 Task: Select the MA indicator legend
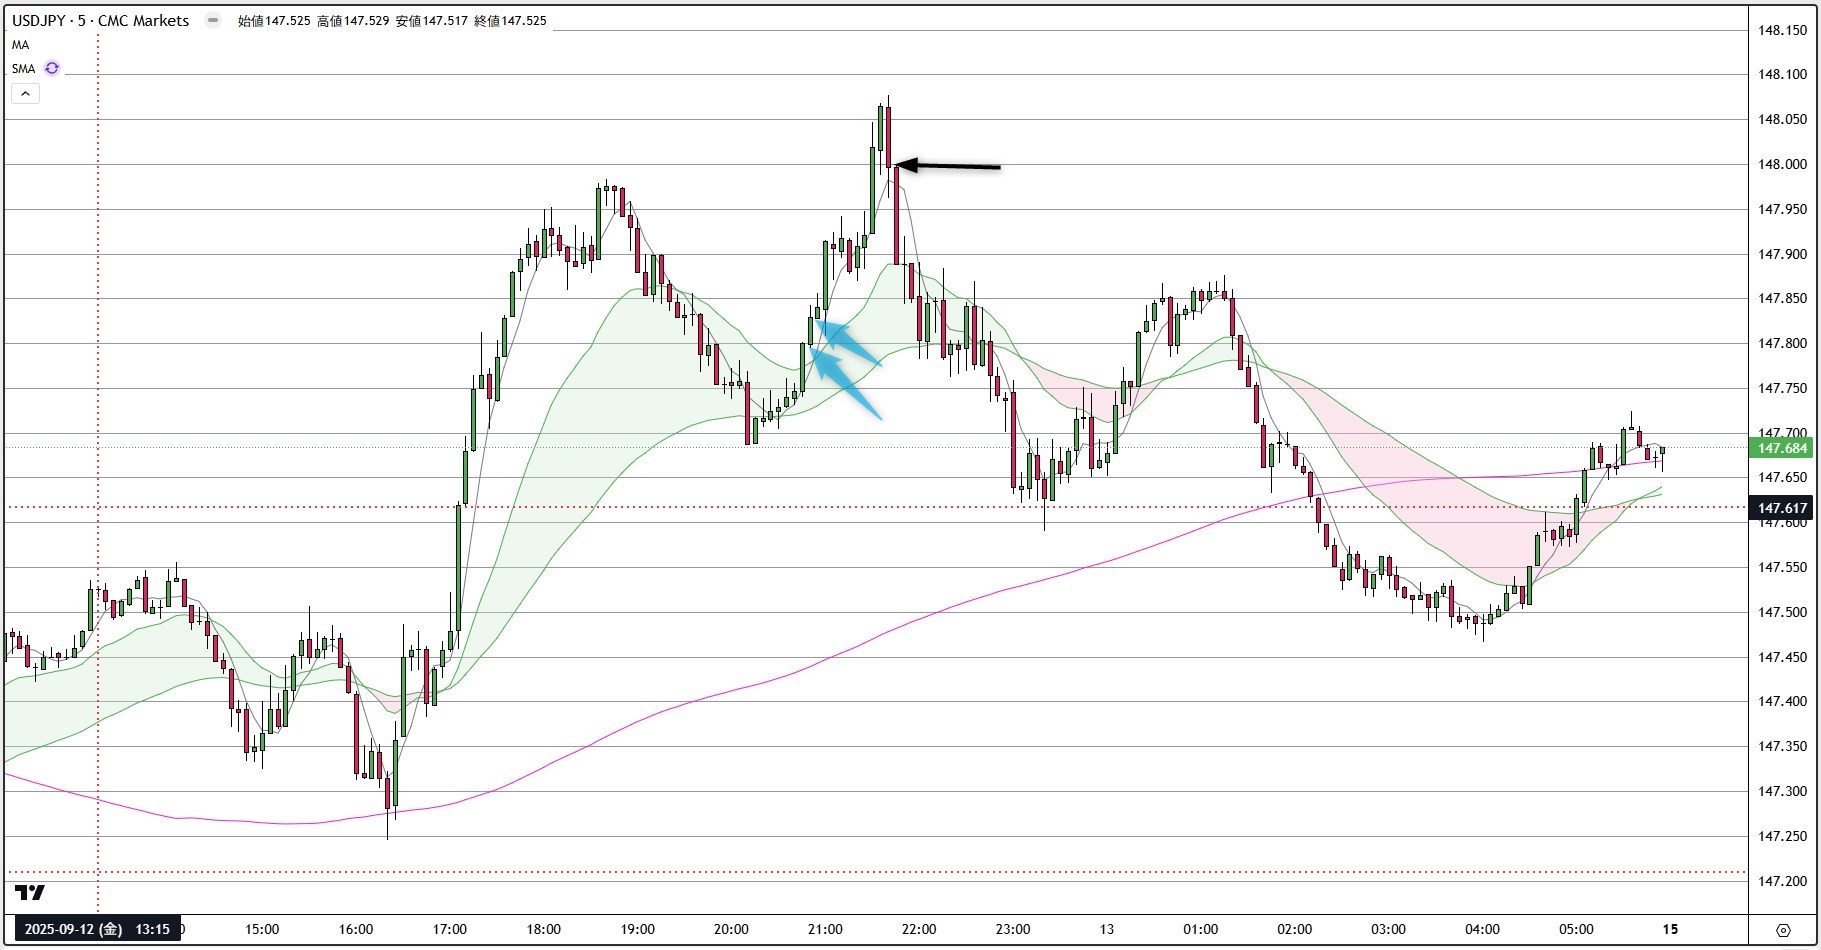(20, 45)
